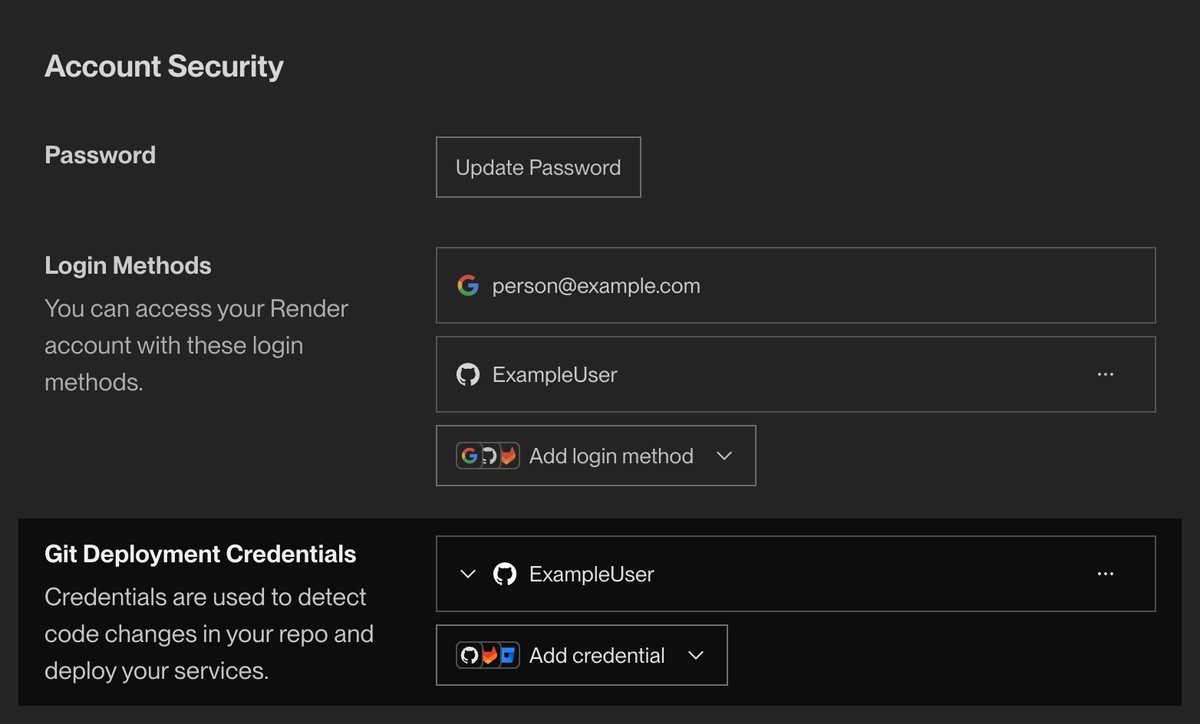Select the GitHub icon in Add login method
This screenshot has width=1200, height=724.
(x=489, y=455)
